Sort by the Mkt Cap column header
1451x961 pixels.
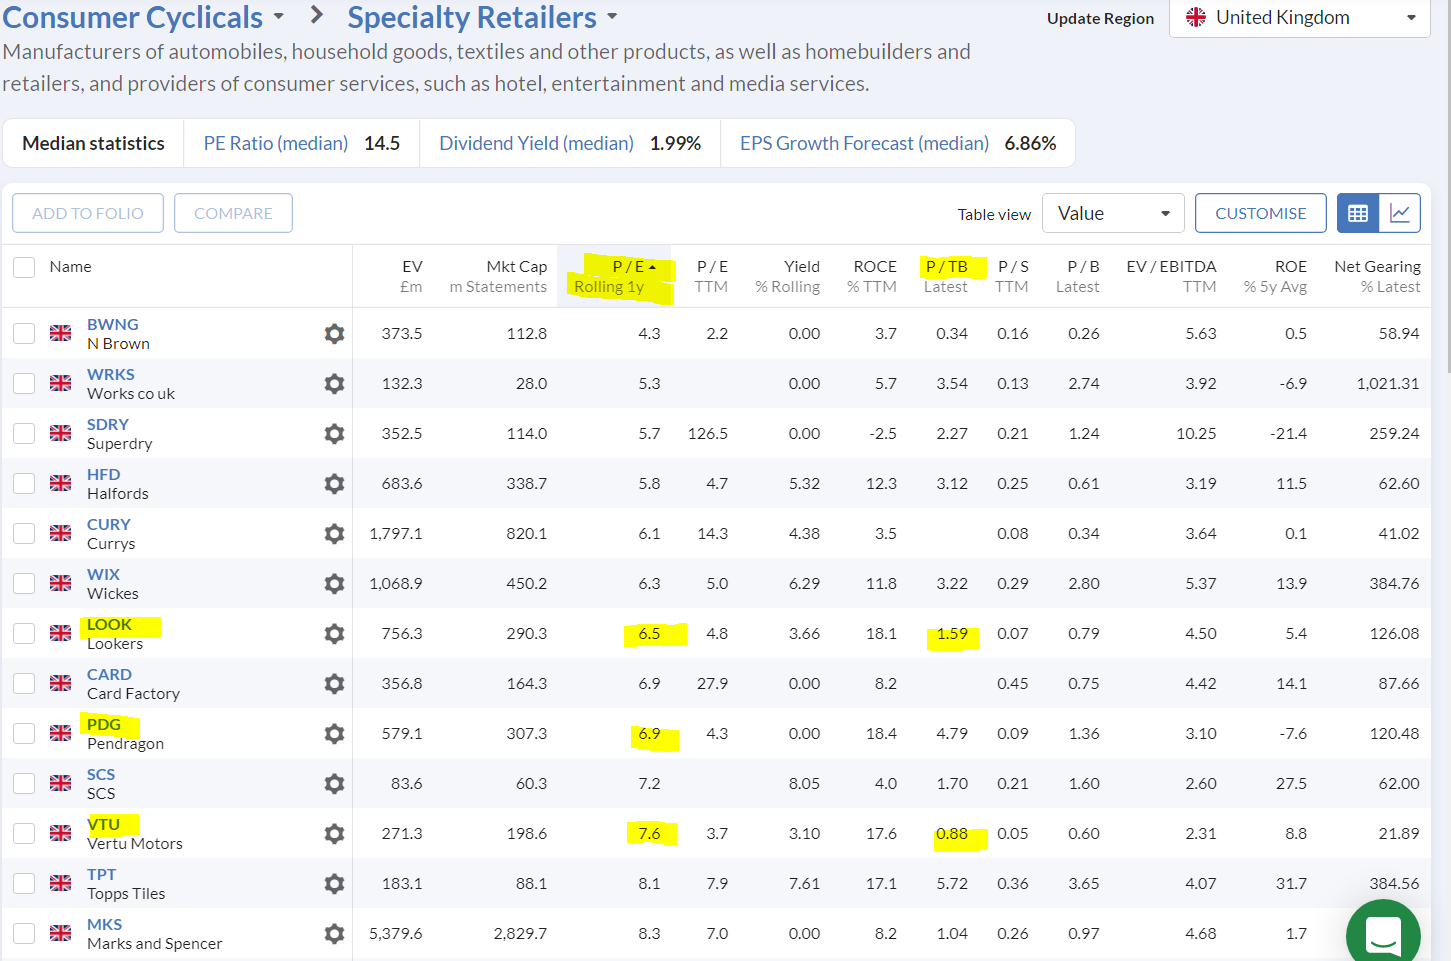[x=498, y=277]
